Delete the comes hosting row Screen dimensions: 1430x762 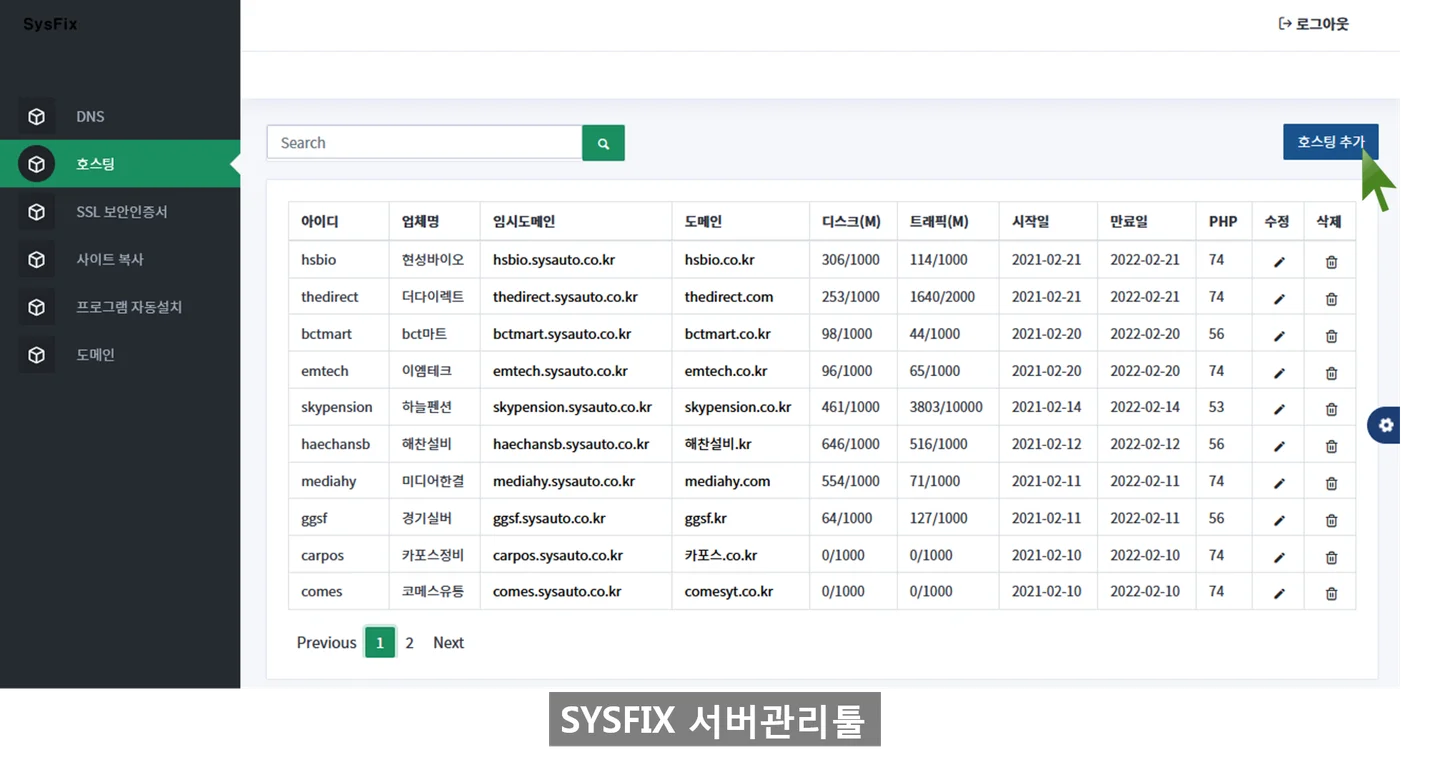tap(1331, 593)
